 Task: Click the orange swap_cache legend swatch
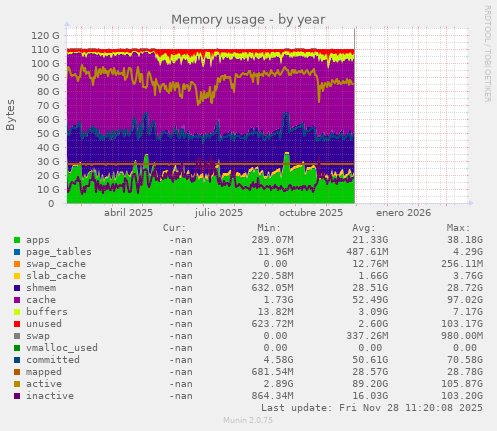tap(17, 264)
